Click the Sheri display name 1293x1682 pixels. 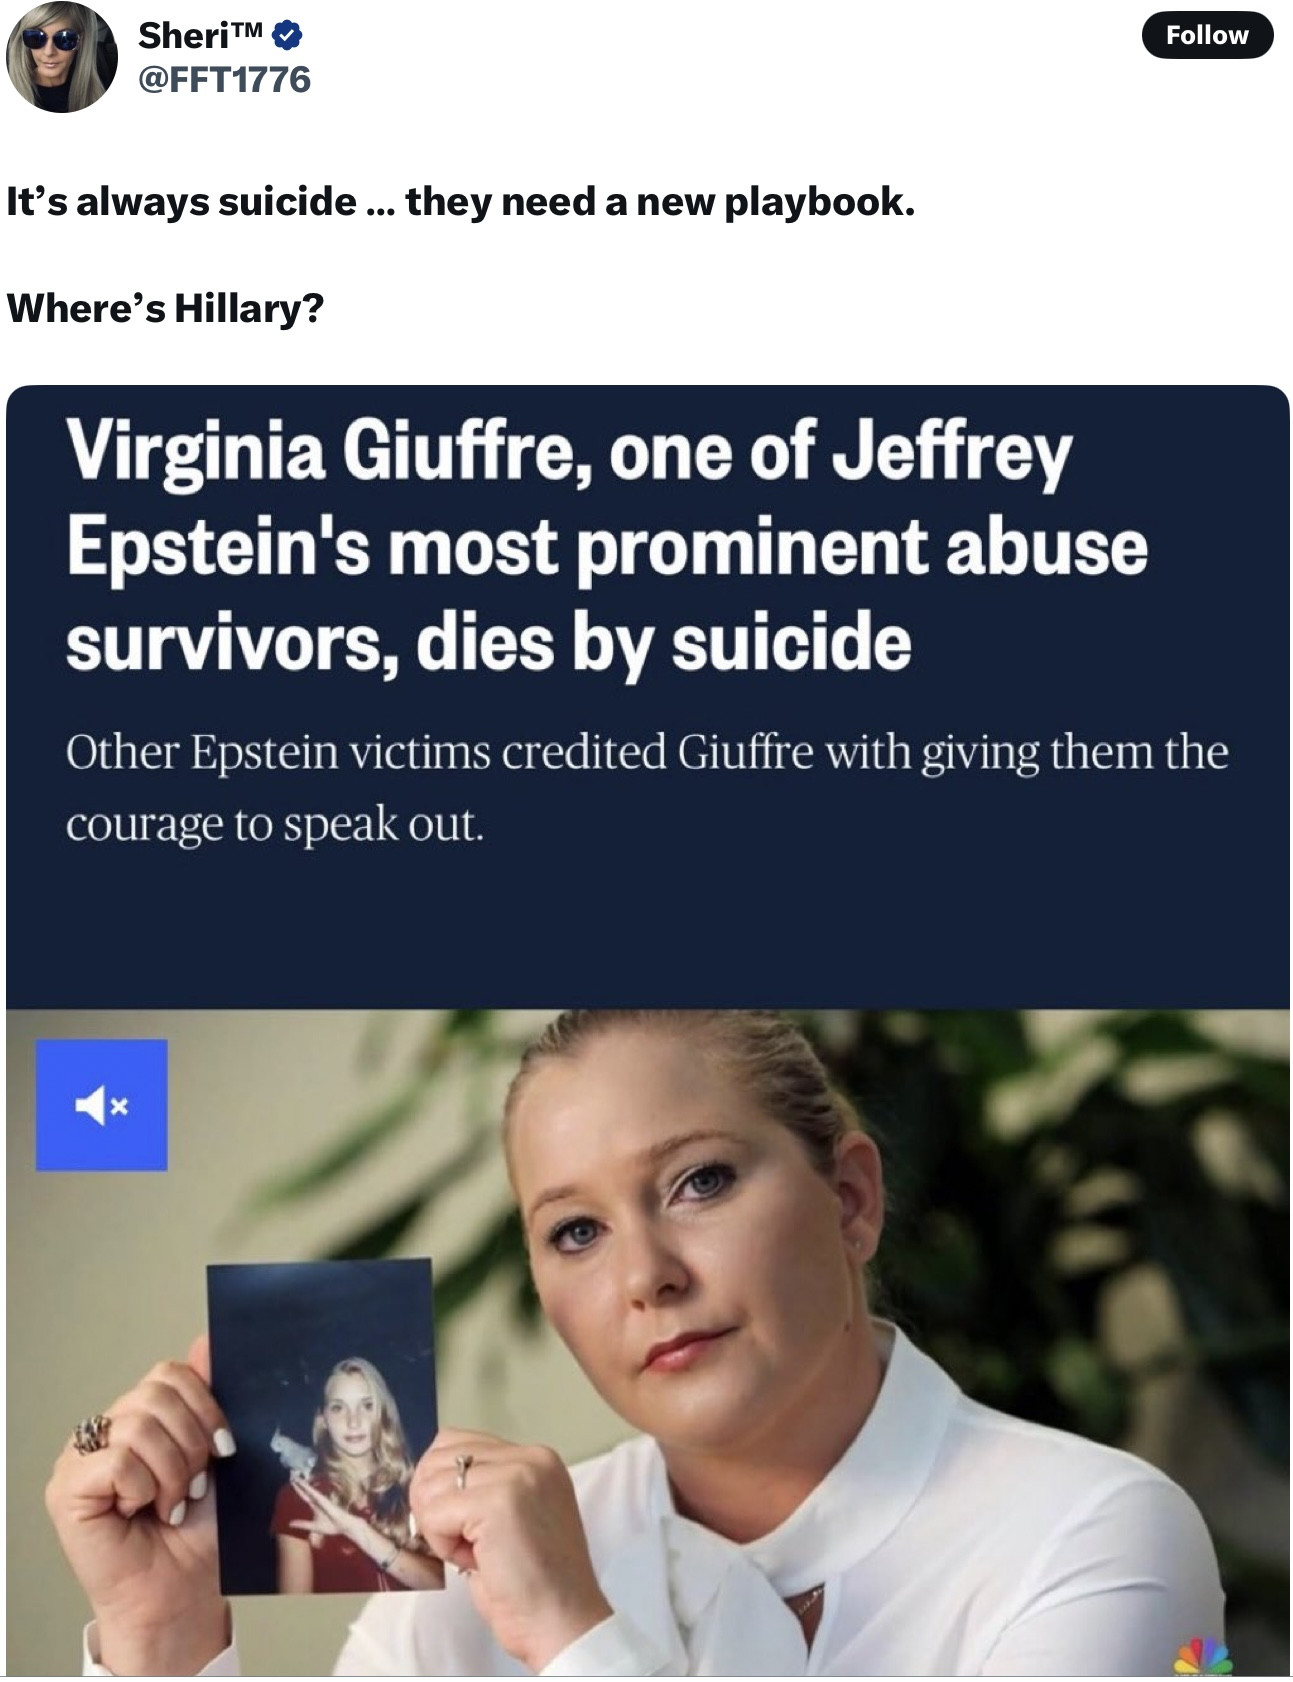point(184,35)
